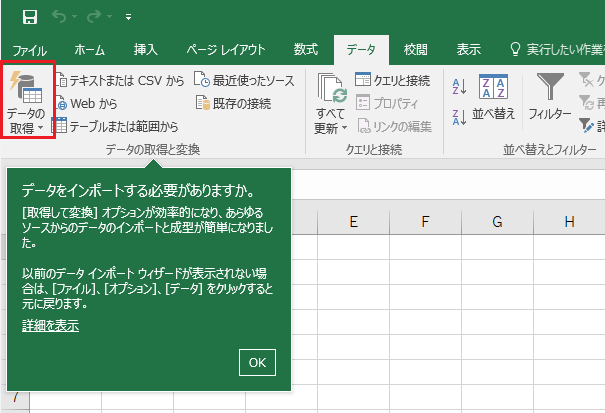
Task: Click the リンクの編集 button
Action: [394, 126]
